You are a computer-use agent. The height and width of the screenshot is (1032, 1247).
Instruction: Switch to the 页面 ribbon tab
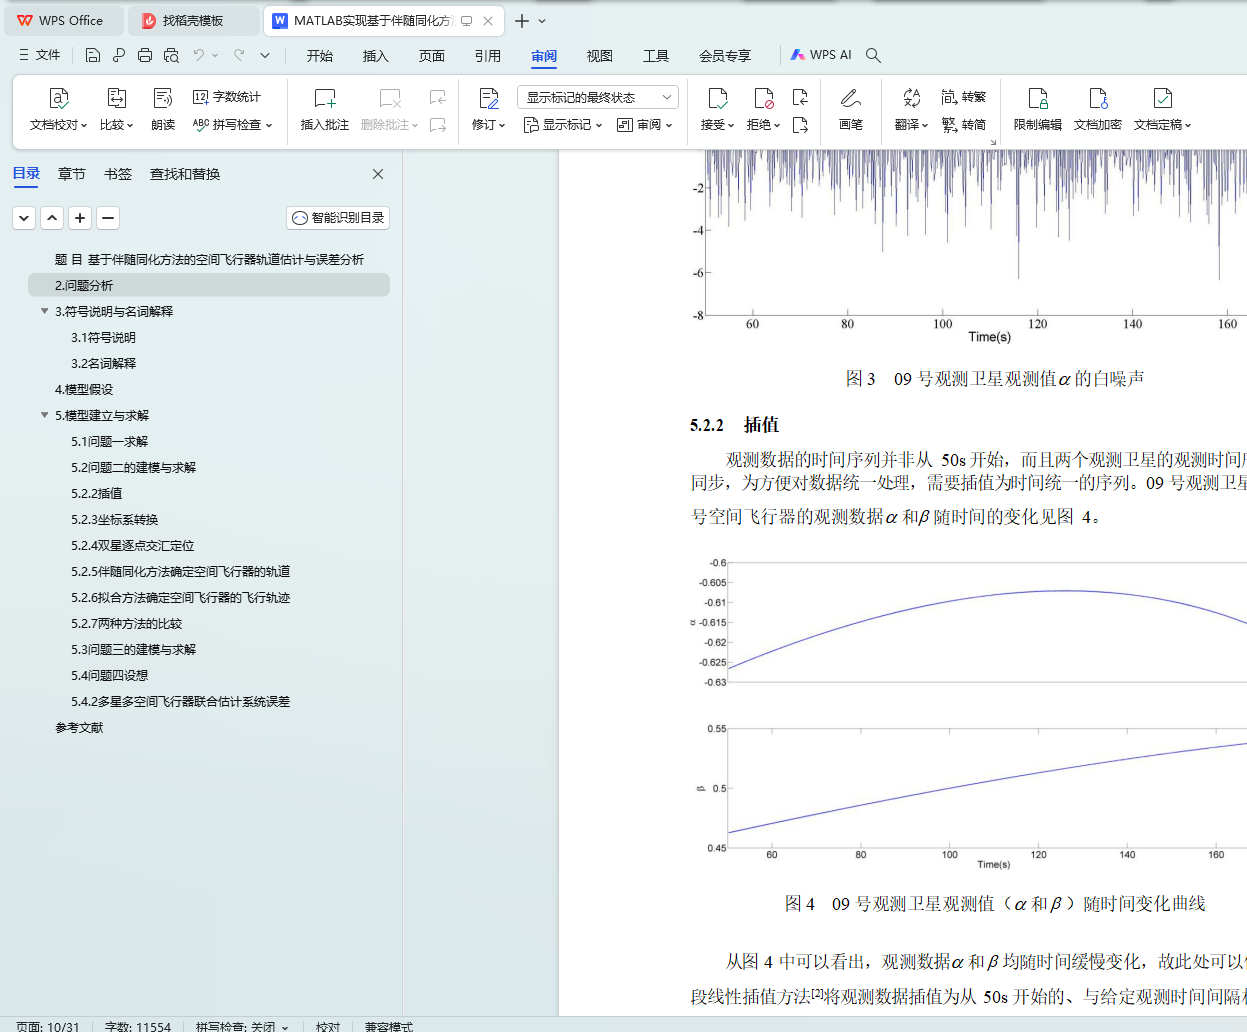click(x=432, y=56)
